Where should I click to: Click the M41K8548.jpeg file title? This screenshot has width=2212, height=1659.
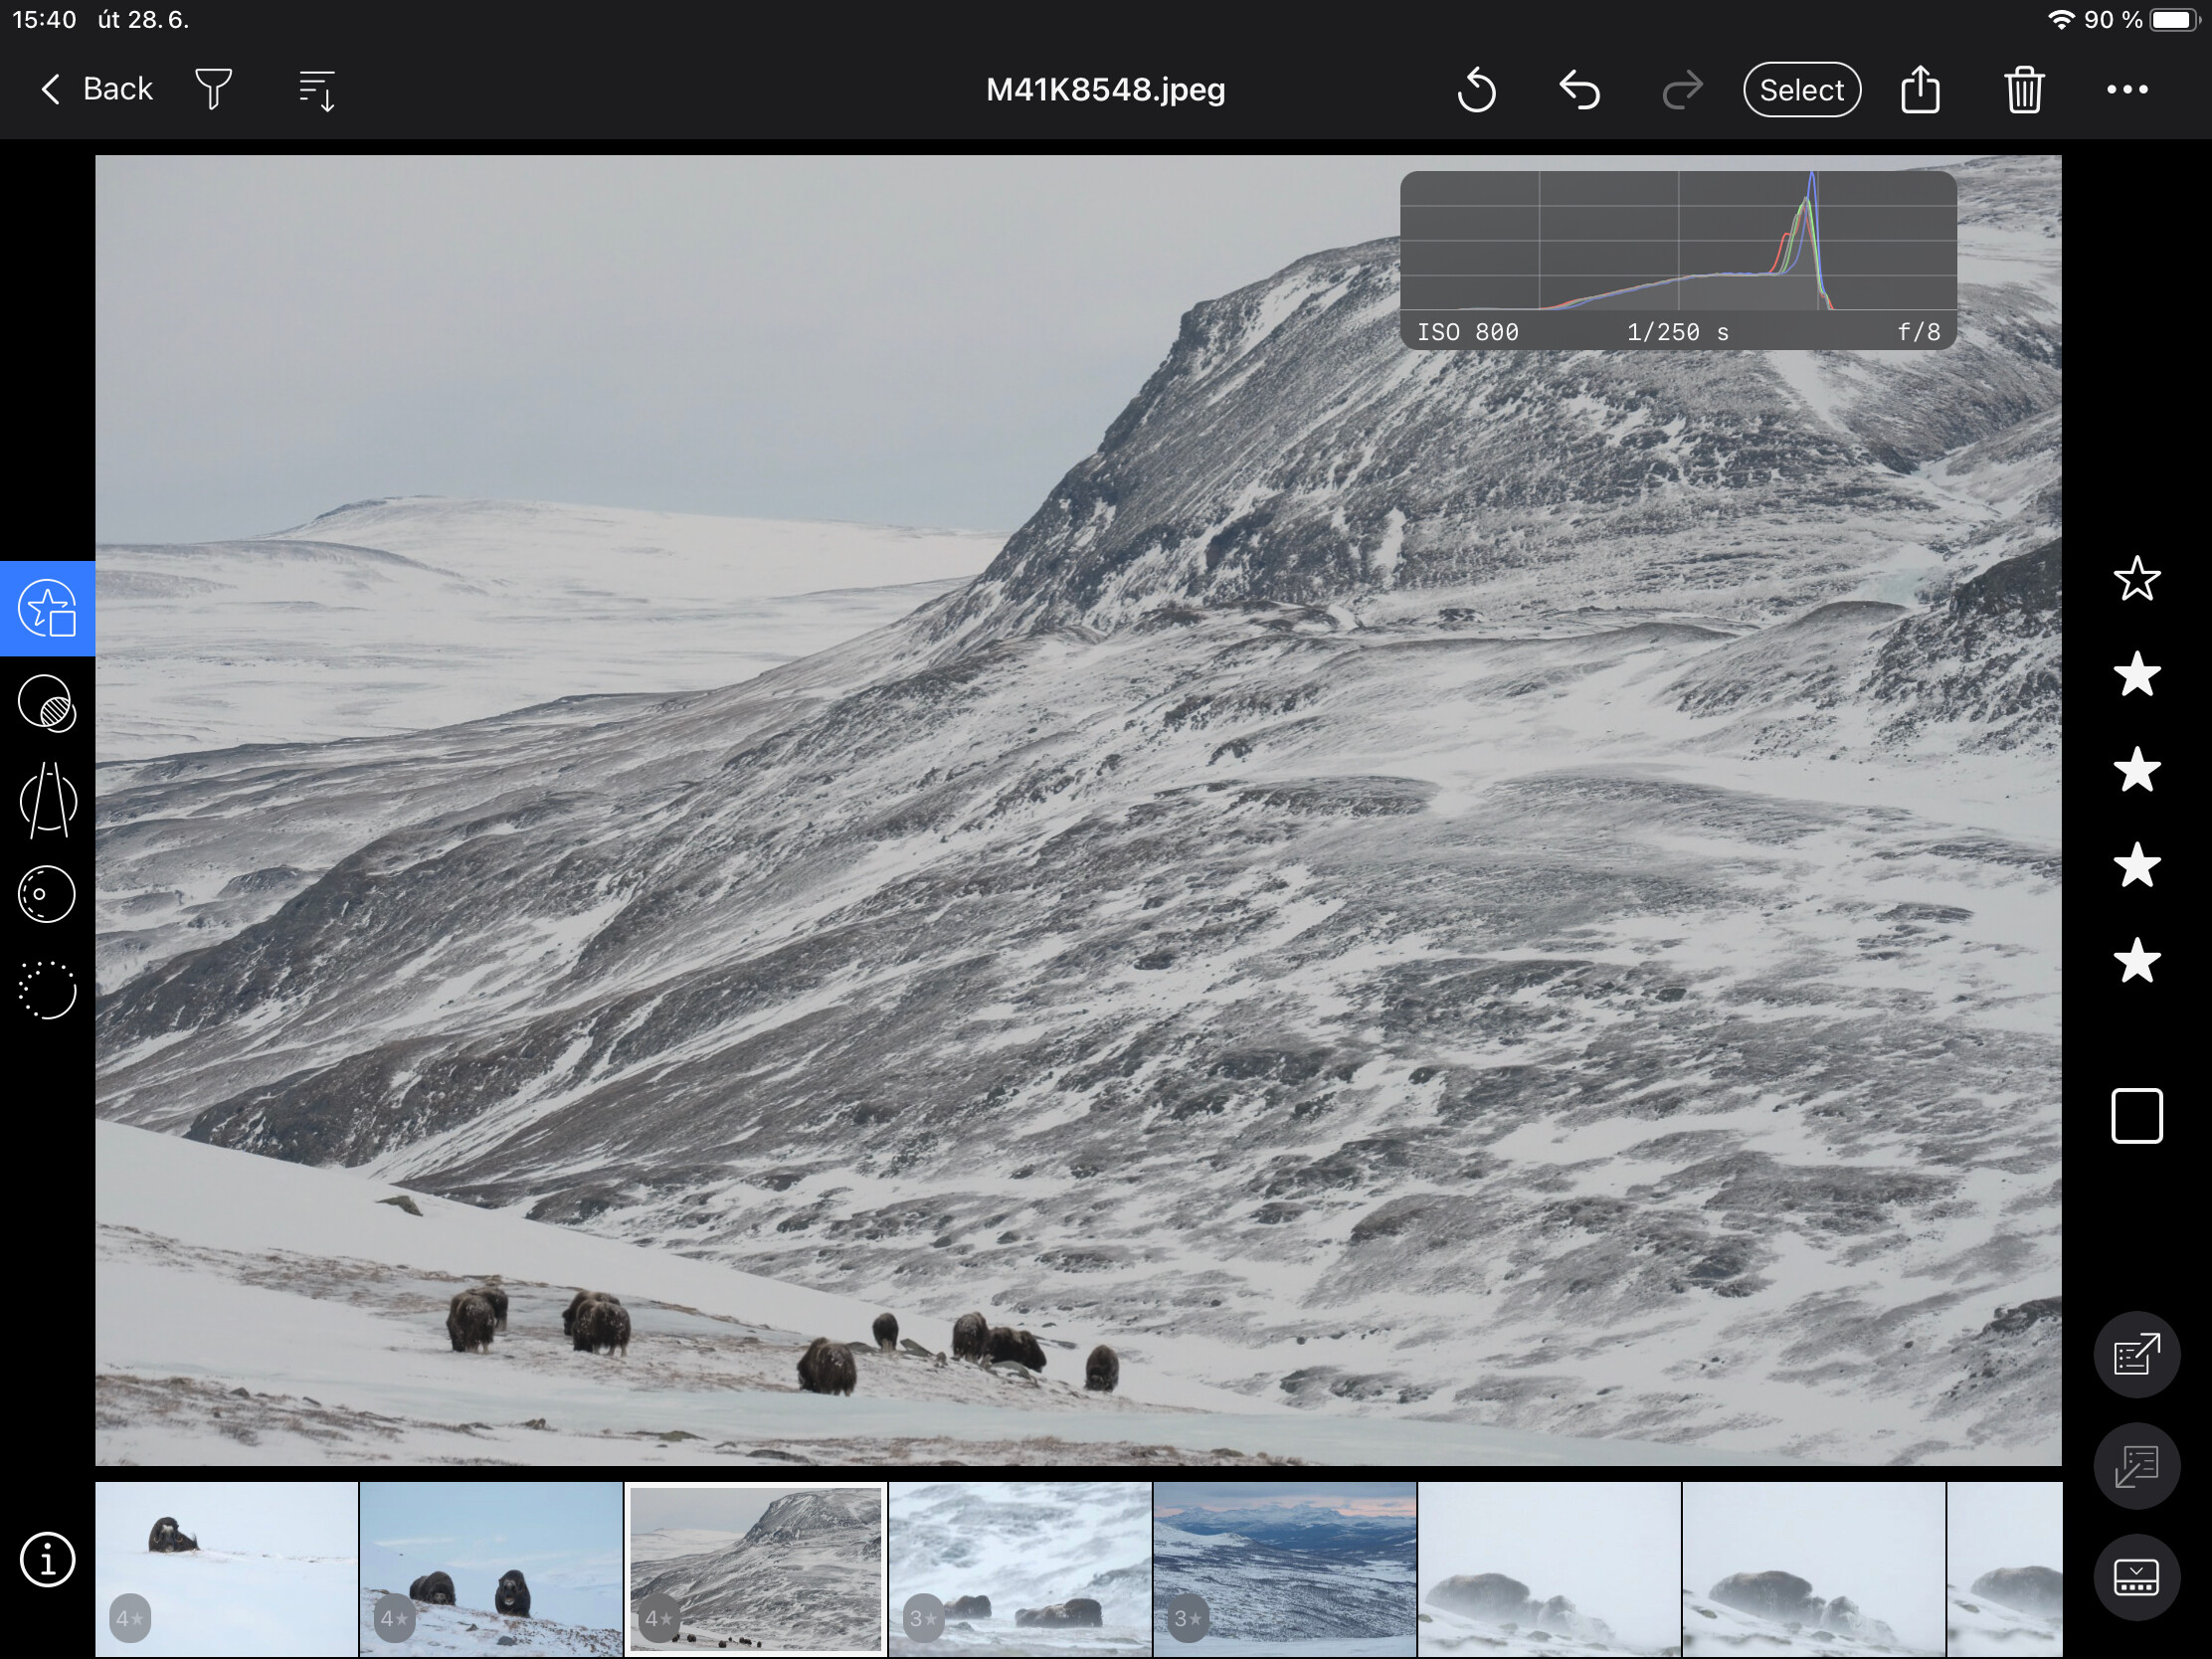click(1106, 90)
